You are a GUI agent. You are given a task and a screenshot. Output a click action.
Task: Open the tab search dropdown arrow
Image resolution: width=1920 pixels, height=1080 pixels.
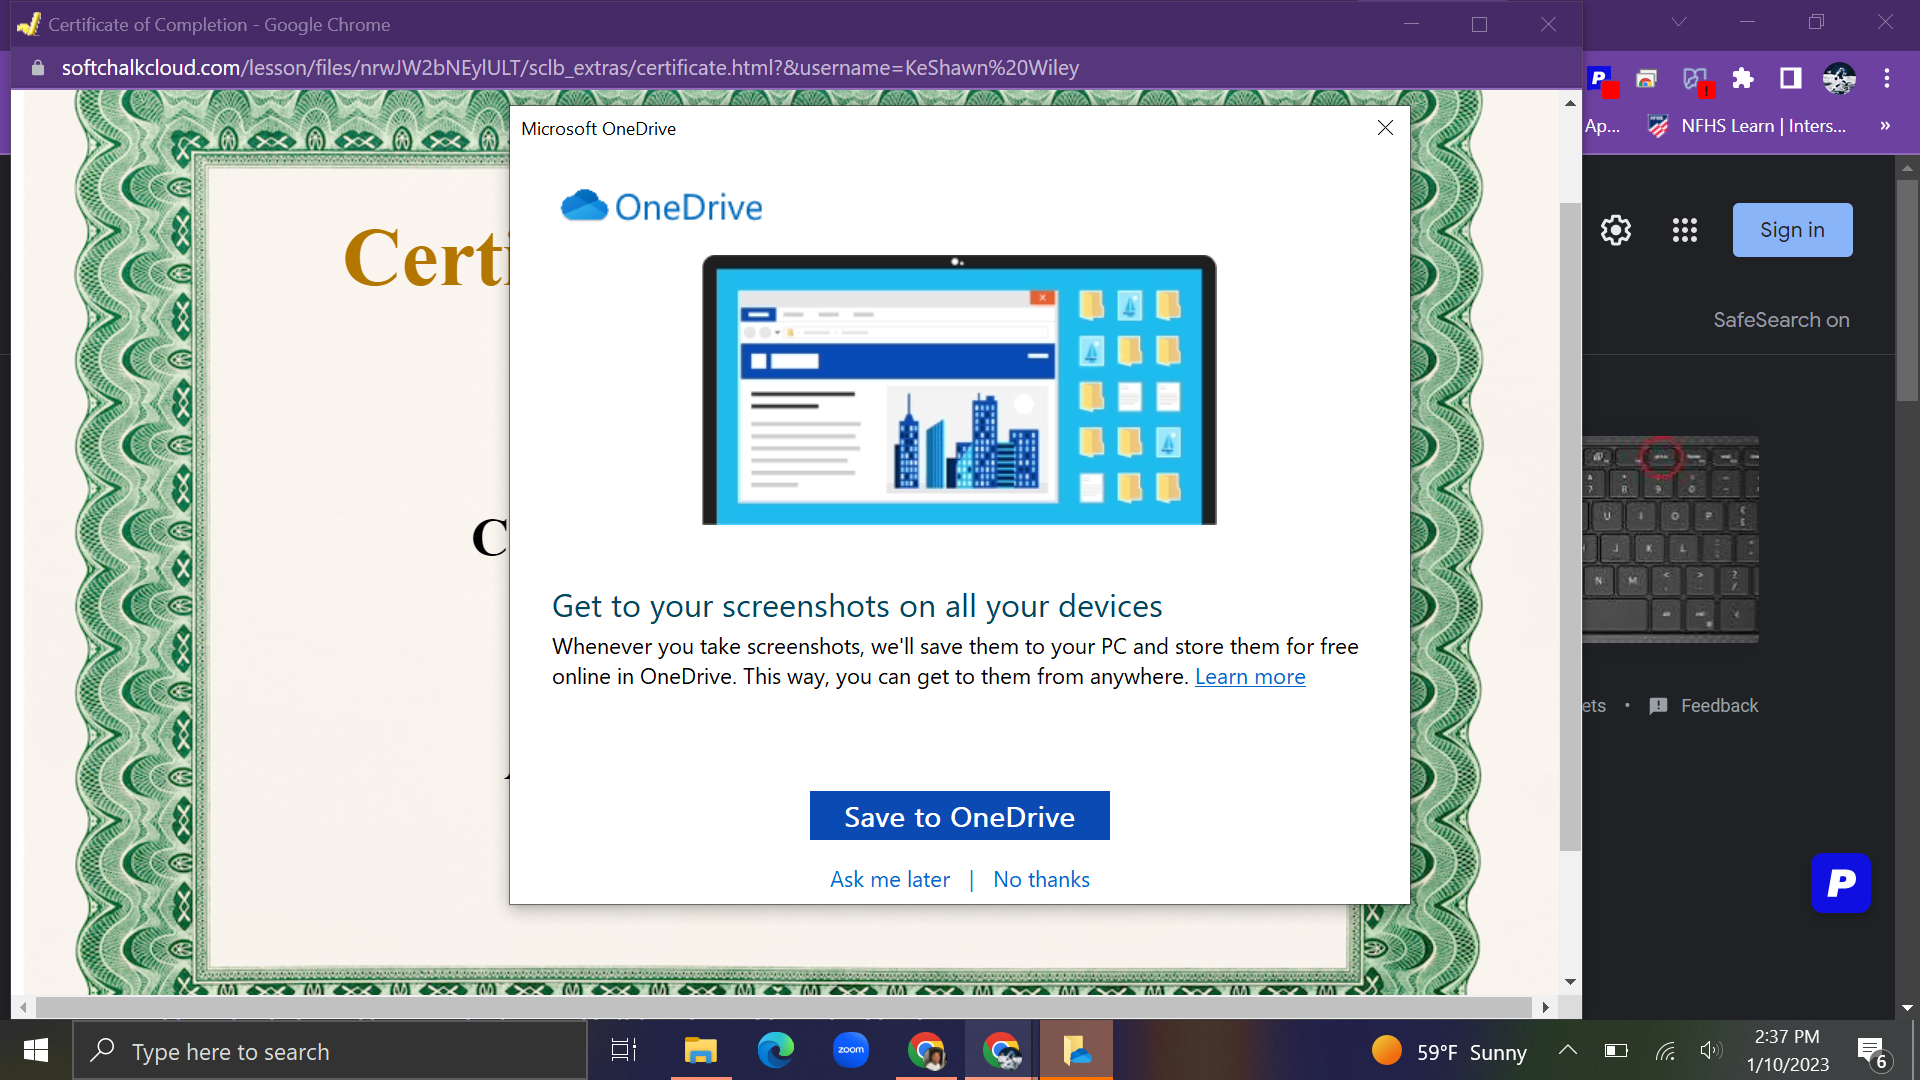[x=1679, y=22]
